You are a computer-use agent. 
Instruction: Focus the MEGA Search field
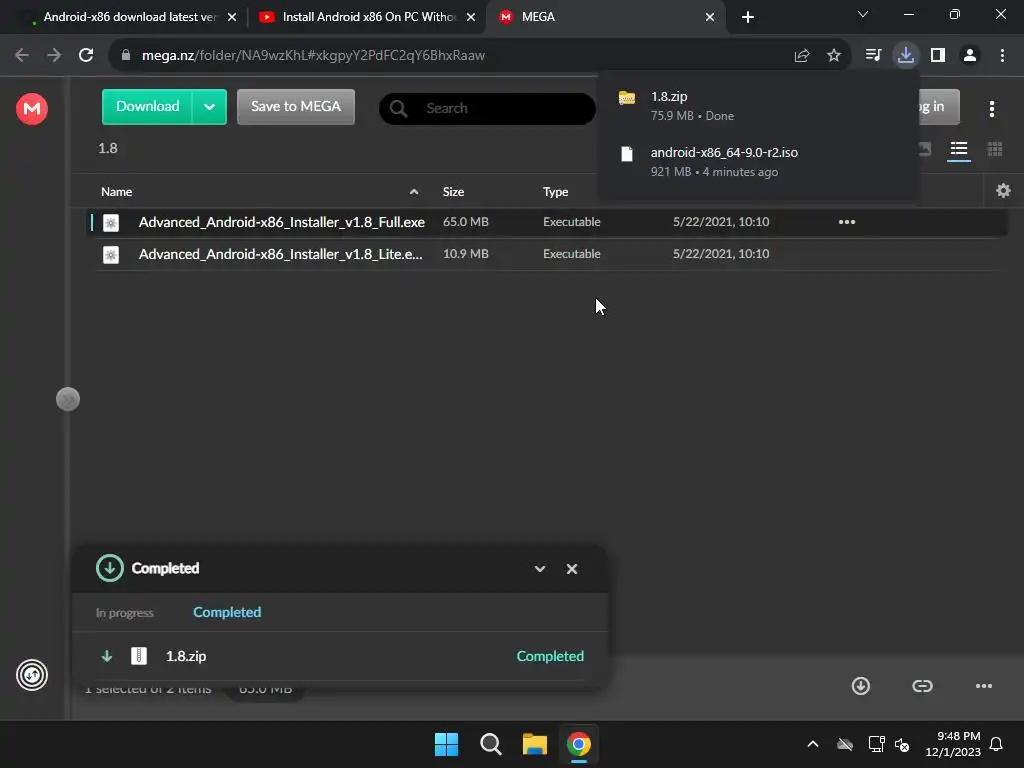(487, 108)
